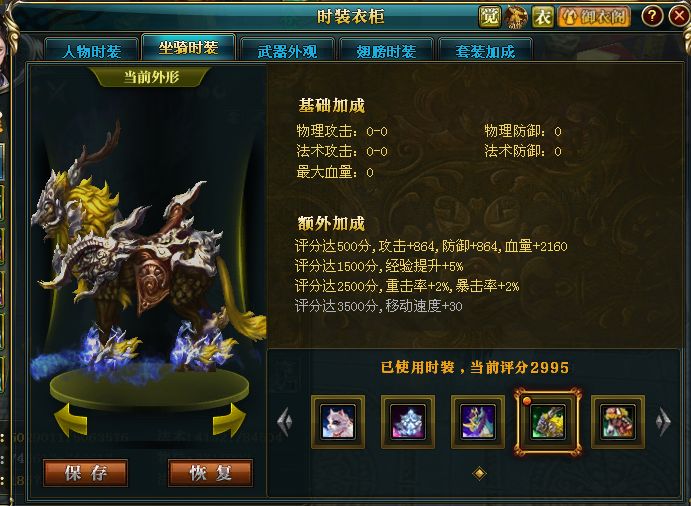The image size is (691, 506).
Task: Show next mount costumes with right chevron
Action: (x=663, y=422)
